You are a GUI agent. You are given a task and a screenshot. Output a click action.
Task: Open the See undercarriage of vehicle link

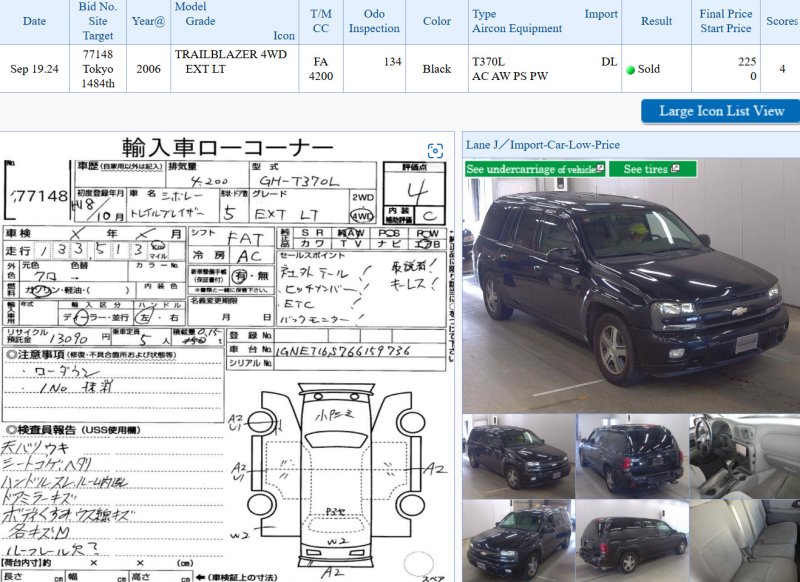click(x=534, y=169)
